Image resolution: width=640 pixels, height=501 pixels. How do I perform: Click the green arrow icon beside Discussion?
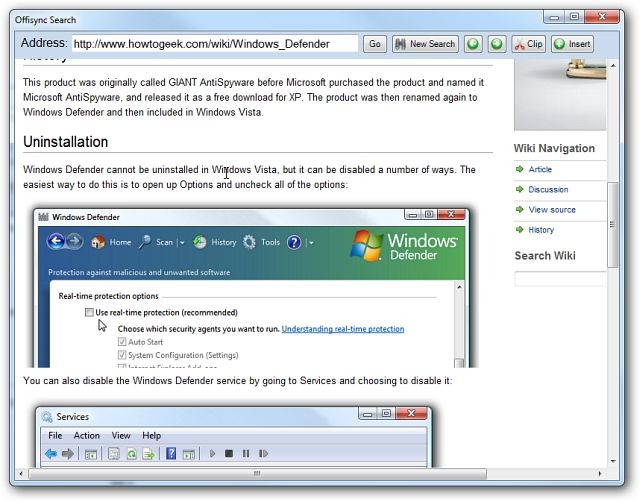[x=520, y=189]
